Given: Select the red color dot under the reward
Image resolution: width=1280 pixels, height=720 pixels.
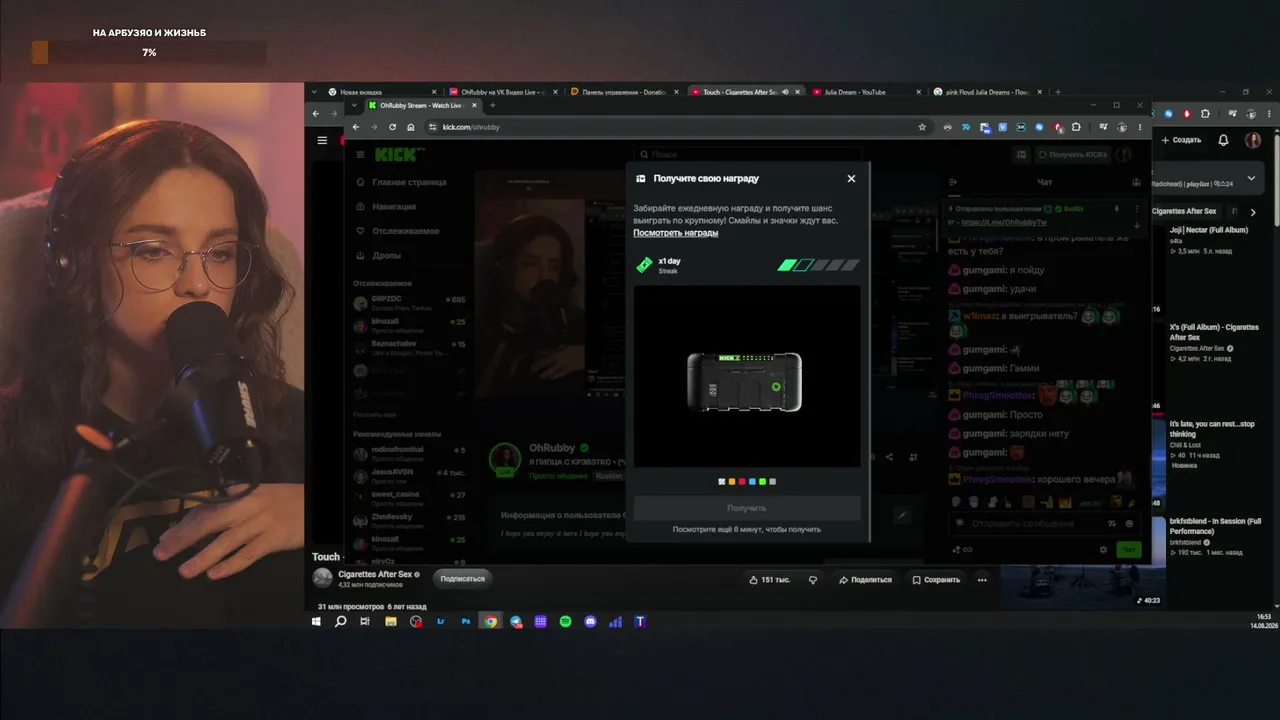Looking at the screenshot, I should pyautogui.click(x=742, y=482).
